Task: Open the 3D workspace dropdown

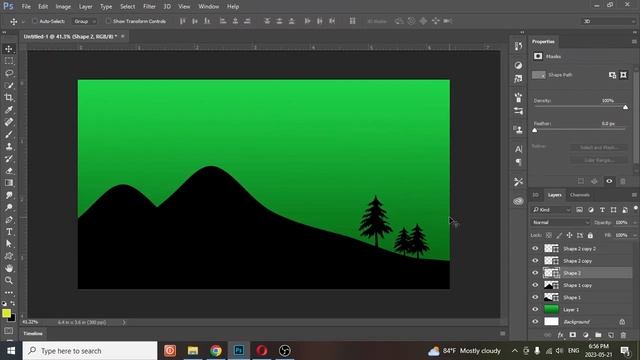Action: (x=608, y=21)
